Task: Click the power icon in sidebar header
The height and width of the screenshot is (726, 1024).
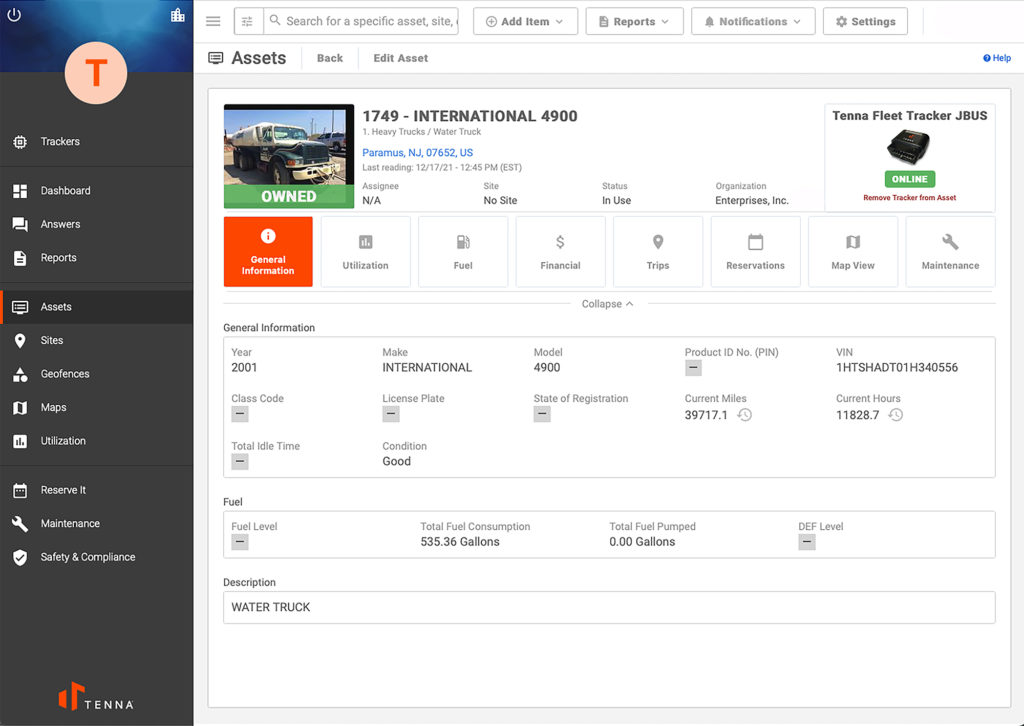Action: 14,15
